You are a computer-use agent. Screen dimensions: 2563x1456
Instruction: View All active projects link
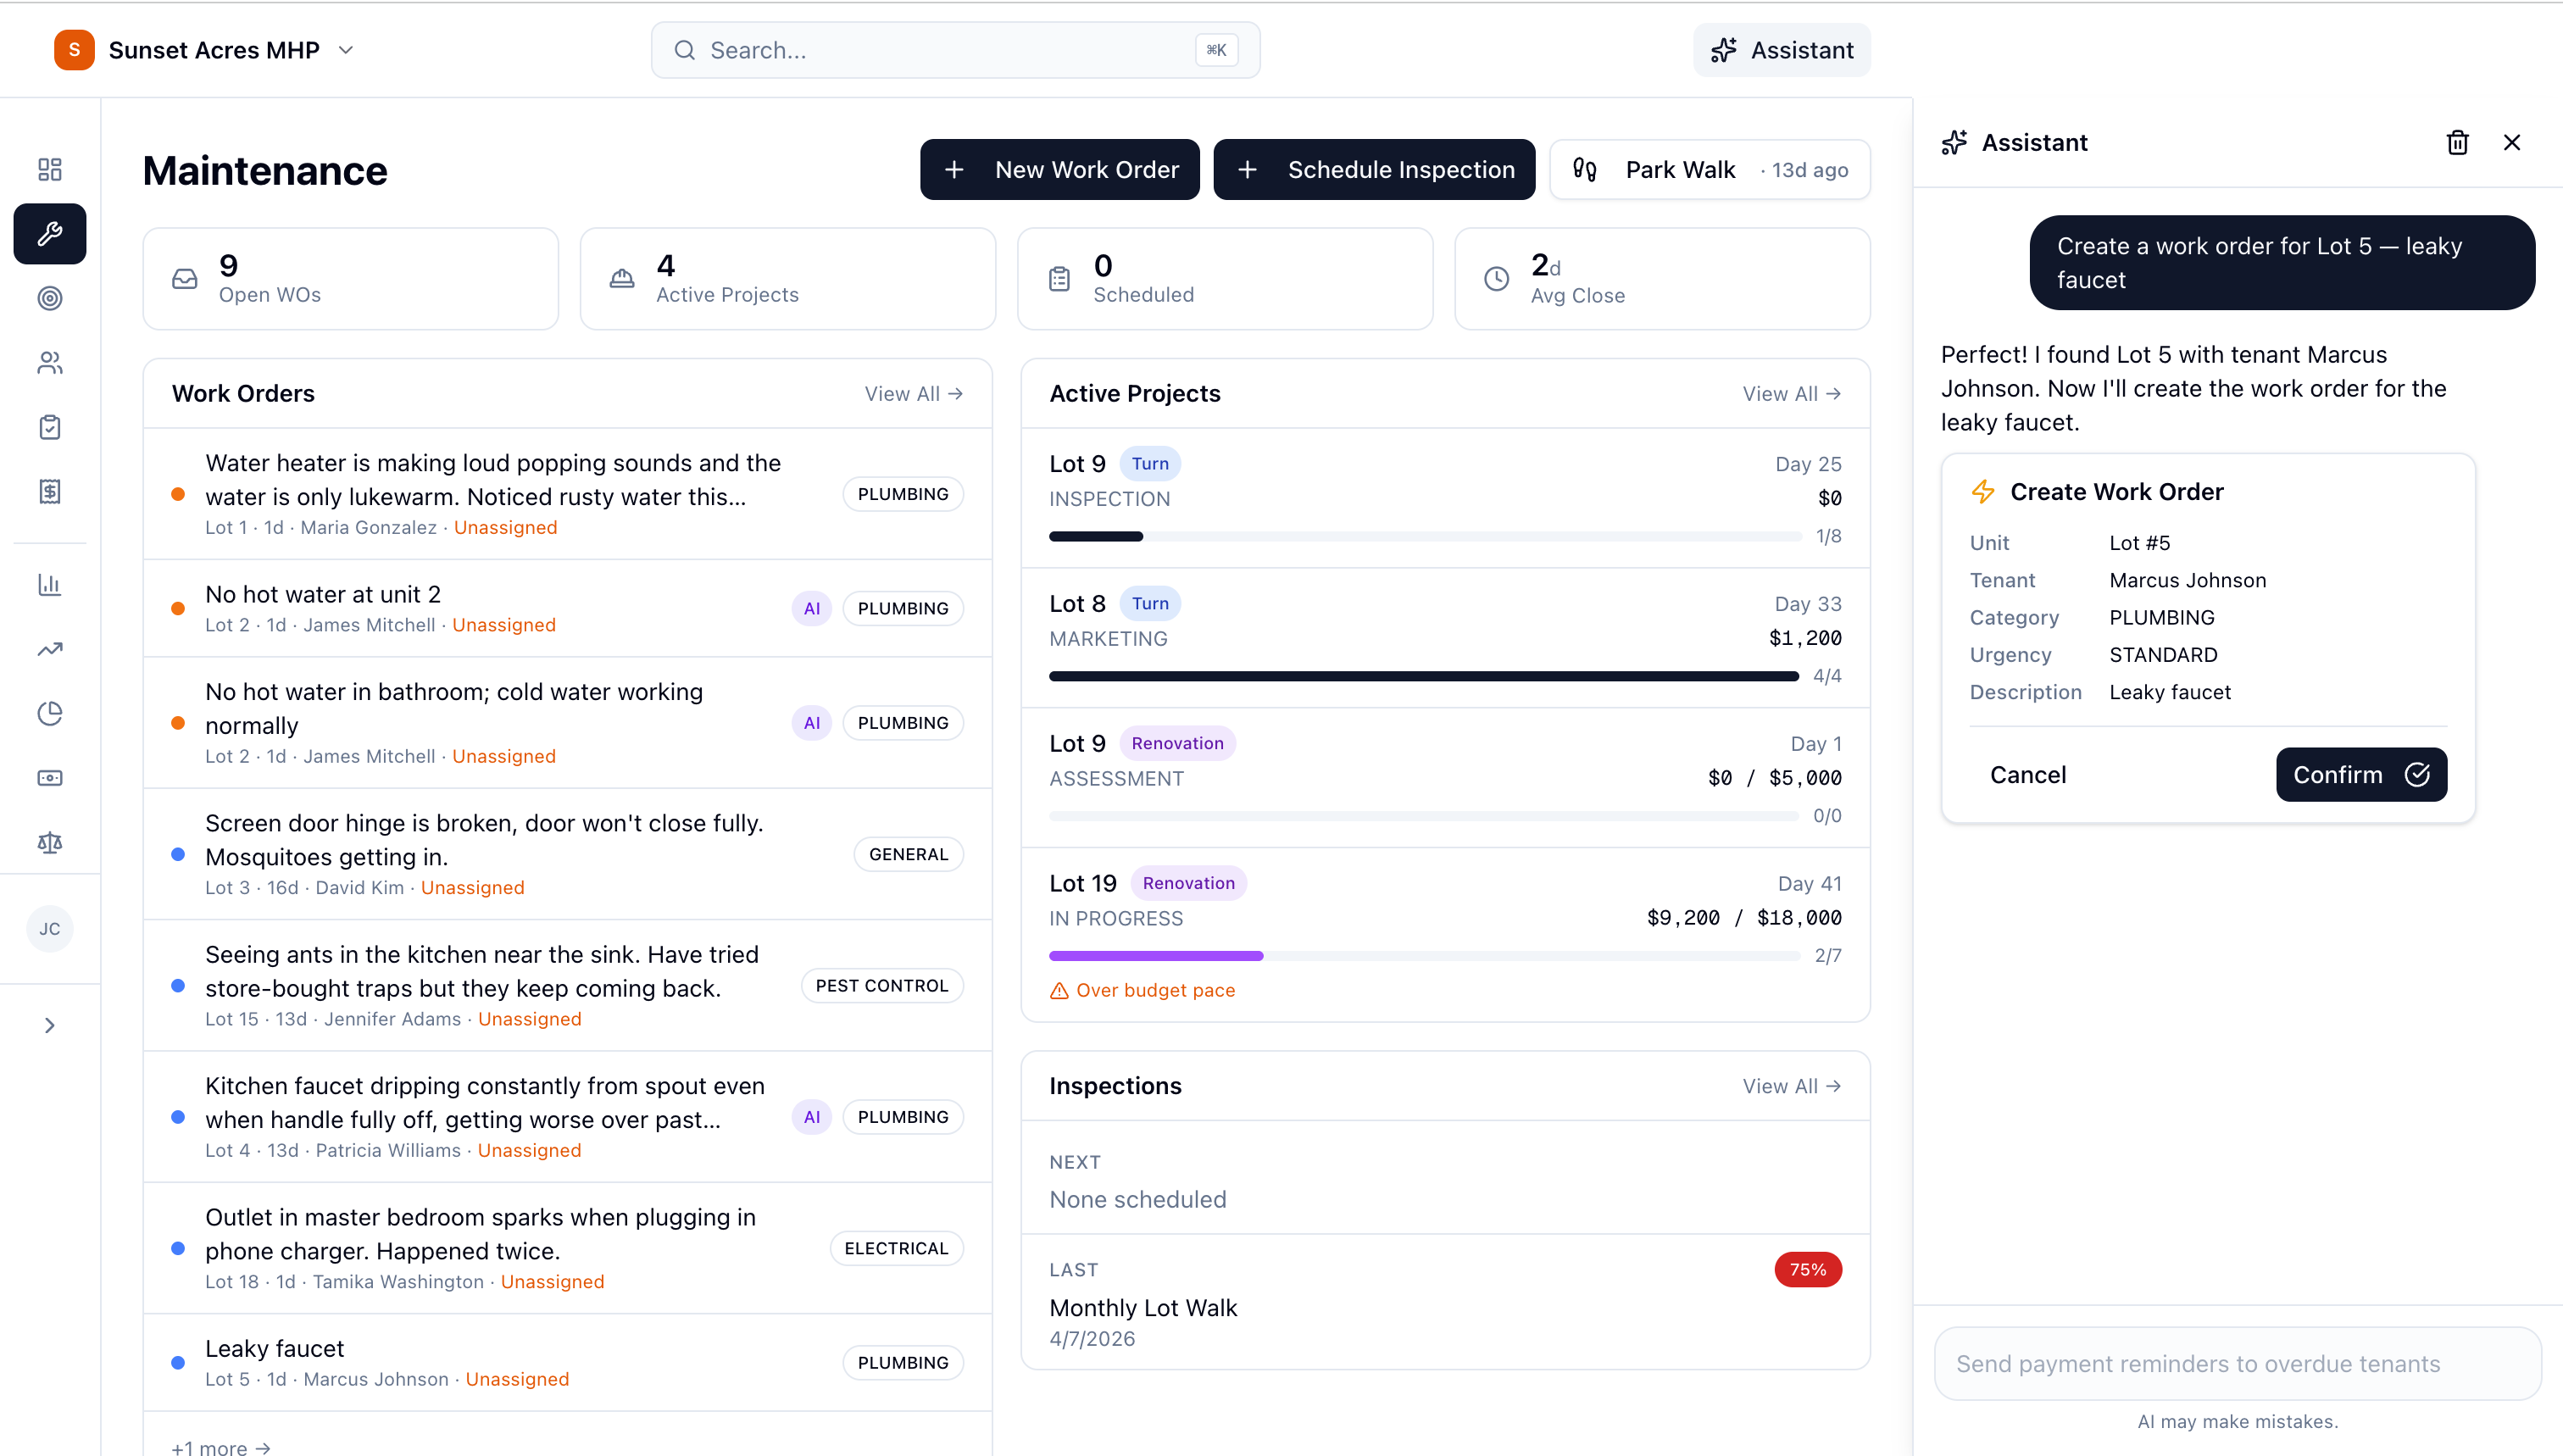click(x=1791, y=394)
